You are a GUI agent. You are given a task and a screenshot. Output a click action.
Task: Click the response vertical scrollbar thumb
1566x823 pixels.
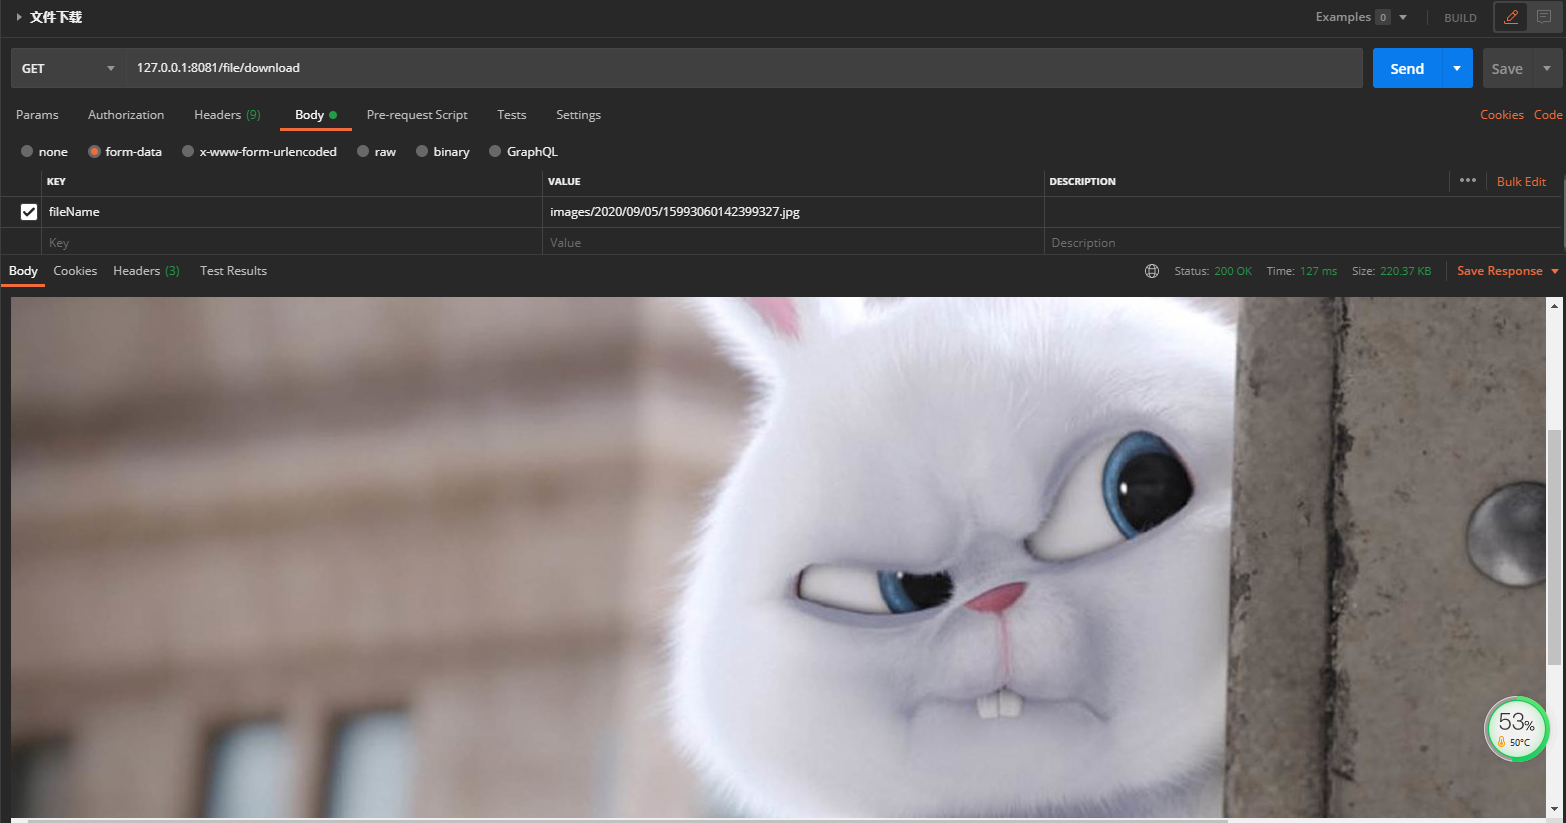pyautogui.click(x=1553, y=547)
